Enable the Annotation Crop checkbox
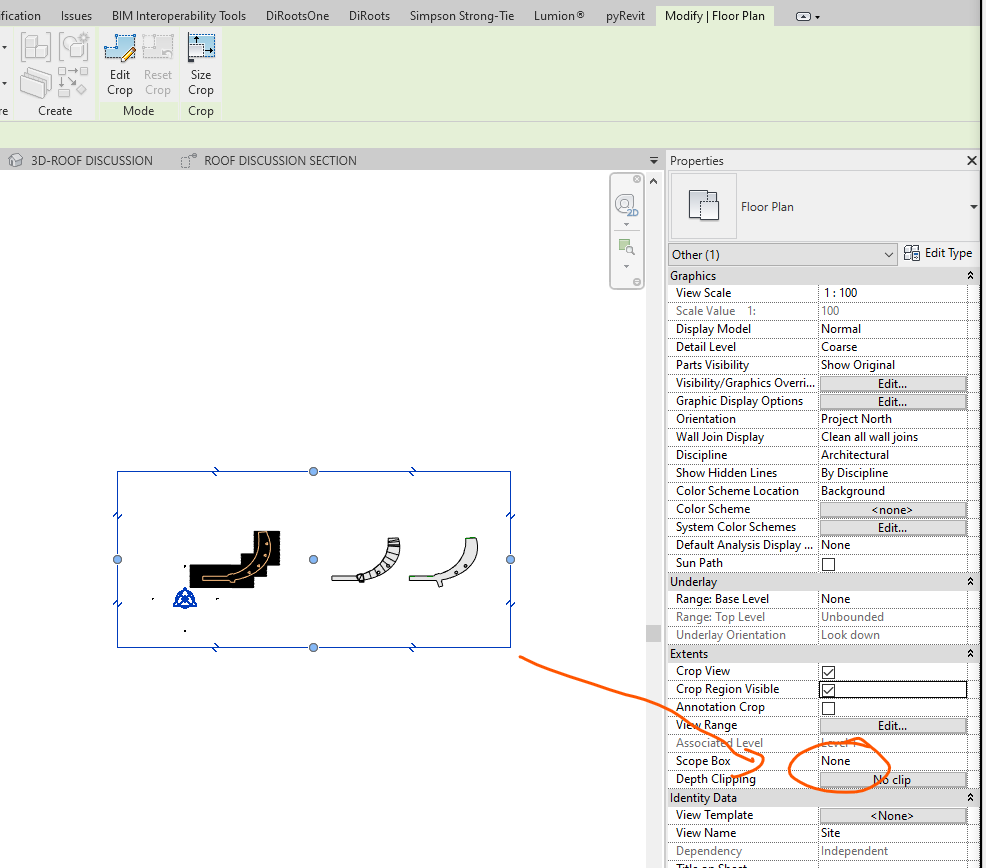986x868 pixels. click(826, 707)
